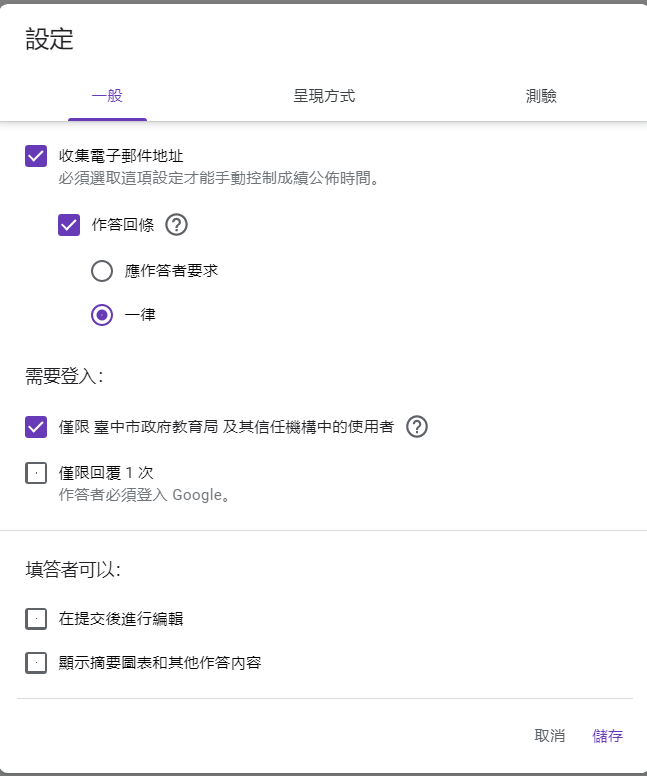Click help icon beside 僅限臺中市政府教育局 option
The image size is (647, 776).
click(x=417, y=427)
